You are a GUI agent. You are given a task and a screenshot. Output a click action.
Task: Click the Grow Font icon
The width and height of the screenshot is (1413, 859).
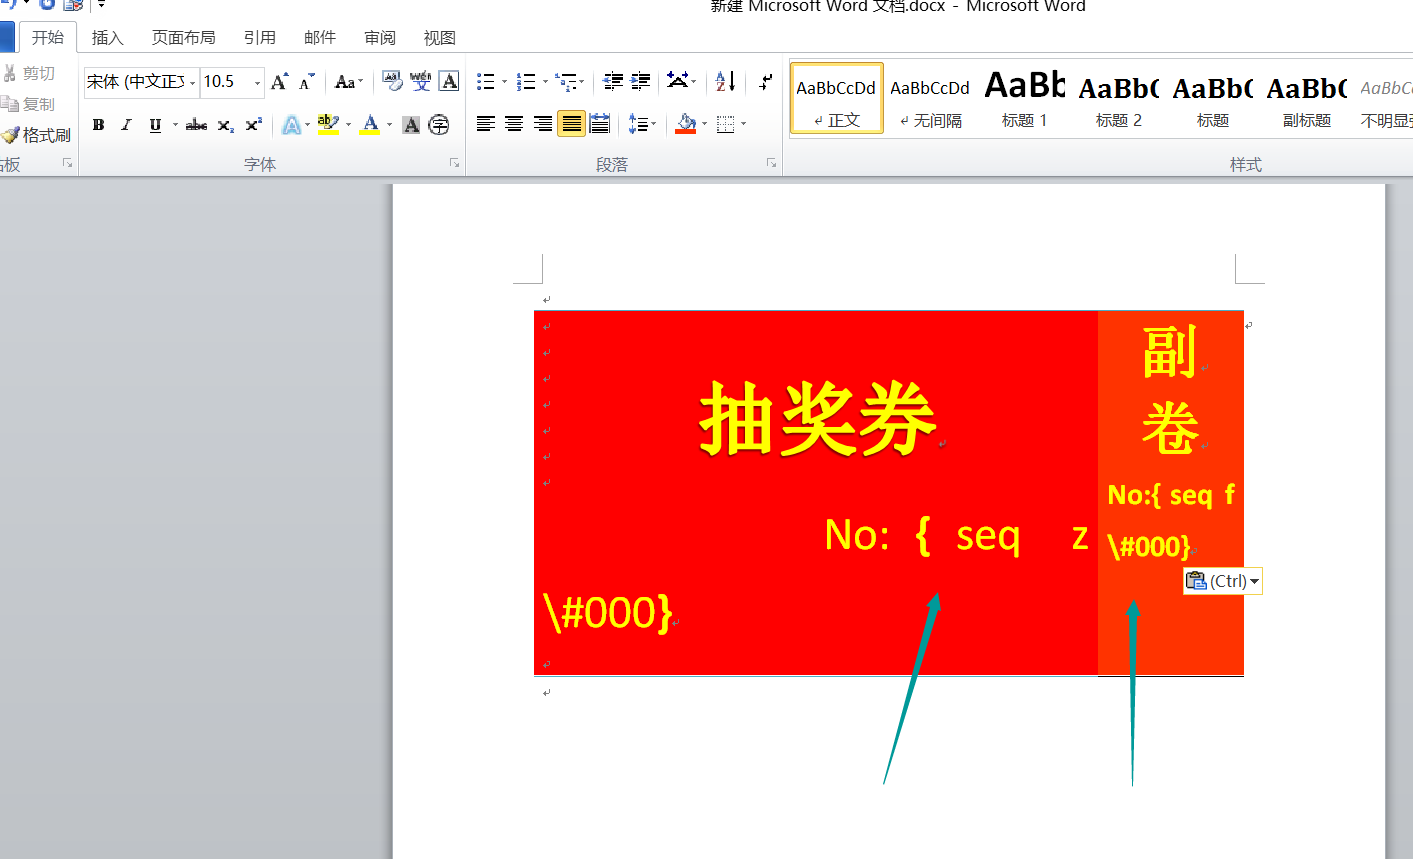pyautogui.click(x=279, y=81)
